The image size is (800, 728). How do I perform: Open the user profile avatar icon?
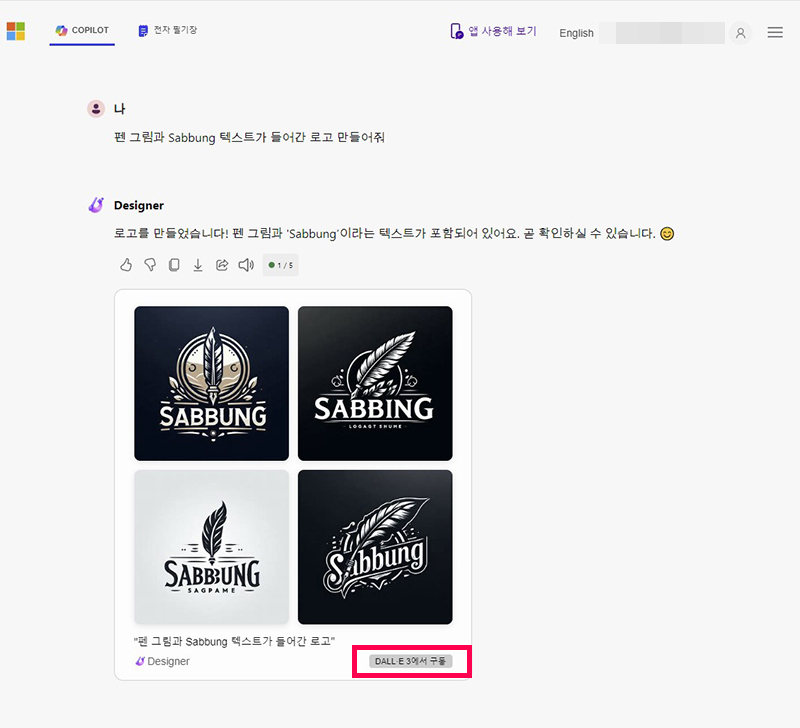[740, 33]
